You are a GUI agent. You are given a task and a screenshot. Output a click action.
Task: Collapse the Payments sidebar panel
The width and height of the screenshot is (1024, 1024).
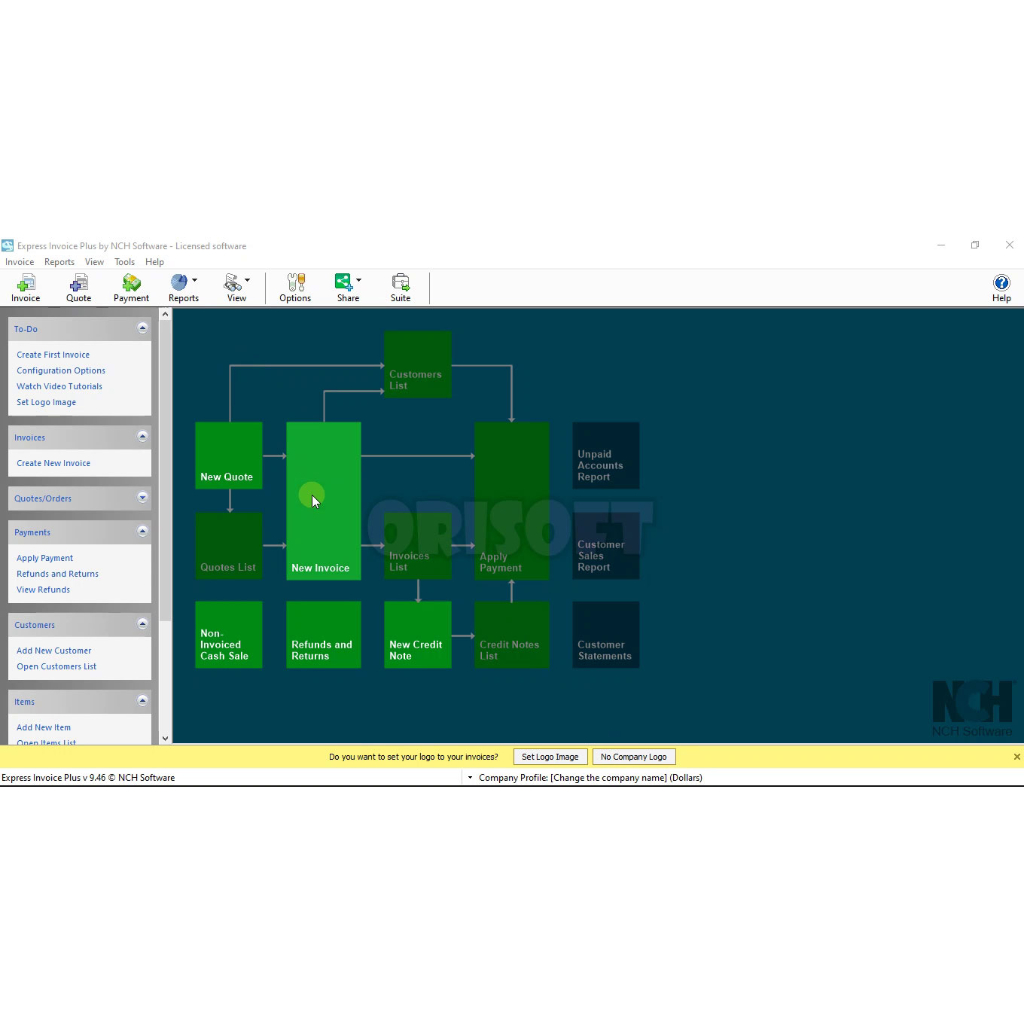click(x=142, y=532)
